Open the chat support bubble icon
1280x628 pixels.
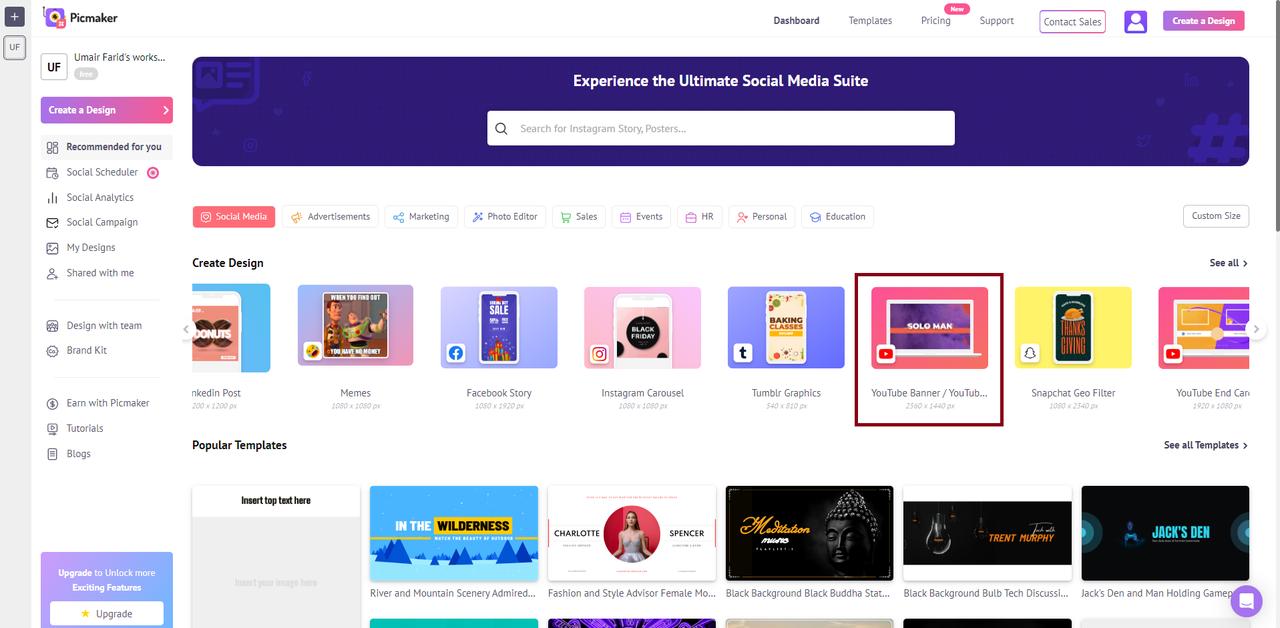click(x=1246, y=601)
